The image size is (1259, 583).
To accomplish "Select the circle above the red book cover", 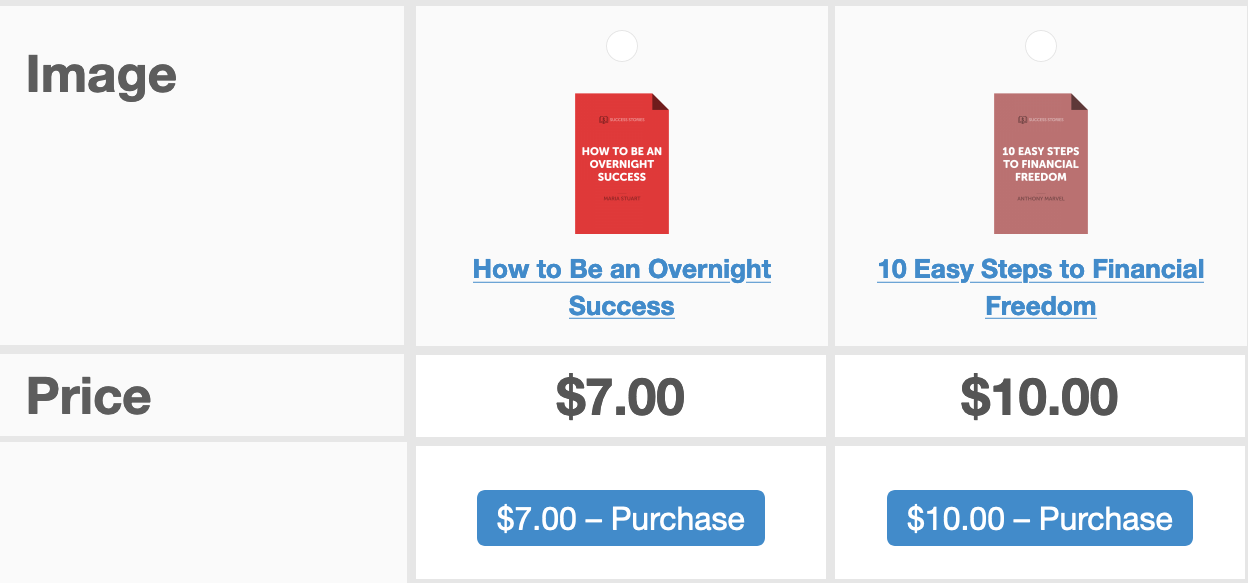I will click(x=621, y=46).
